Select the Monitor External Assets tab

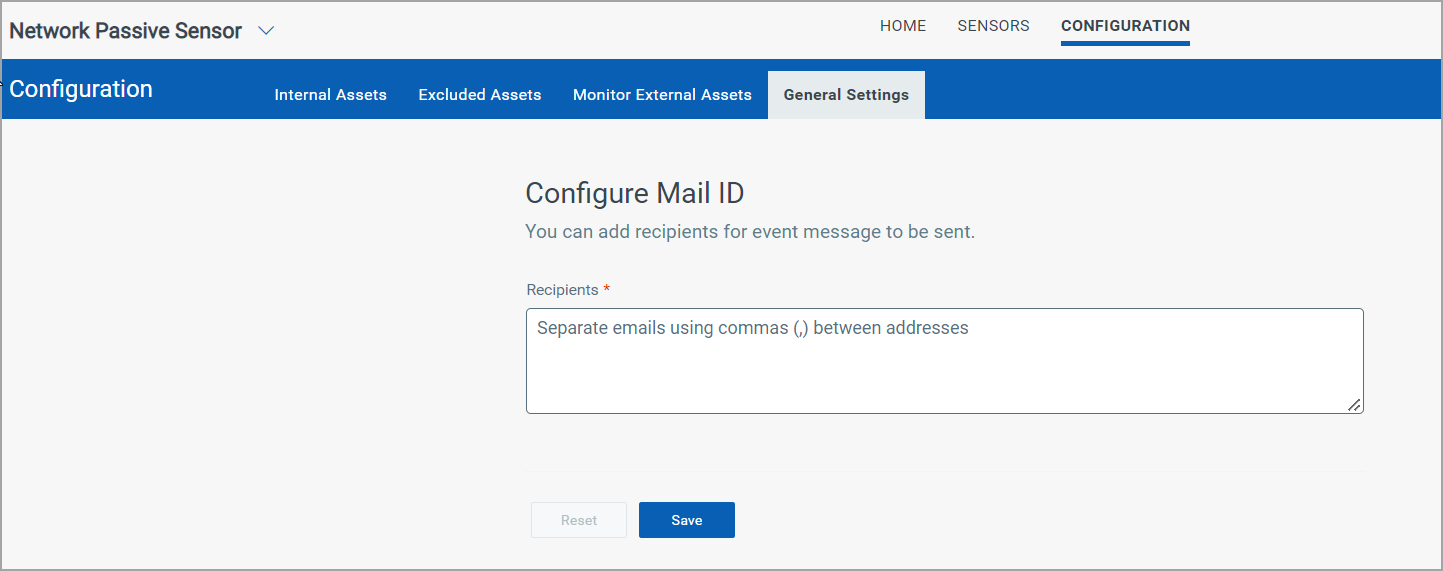coord(662,95)
